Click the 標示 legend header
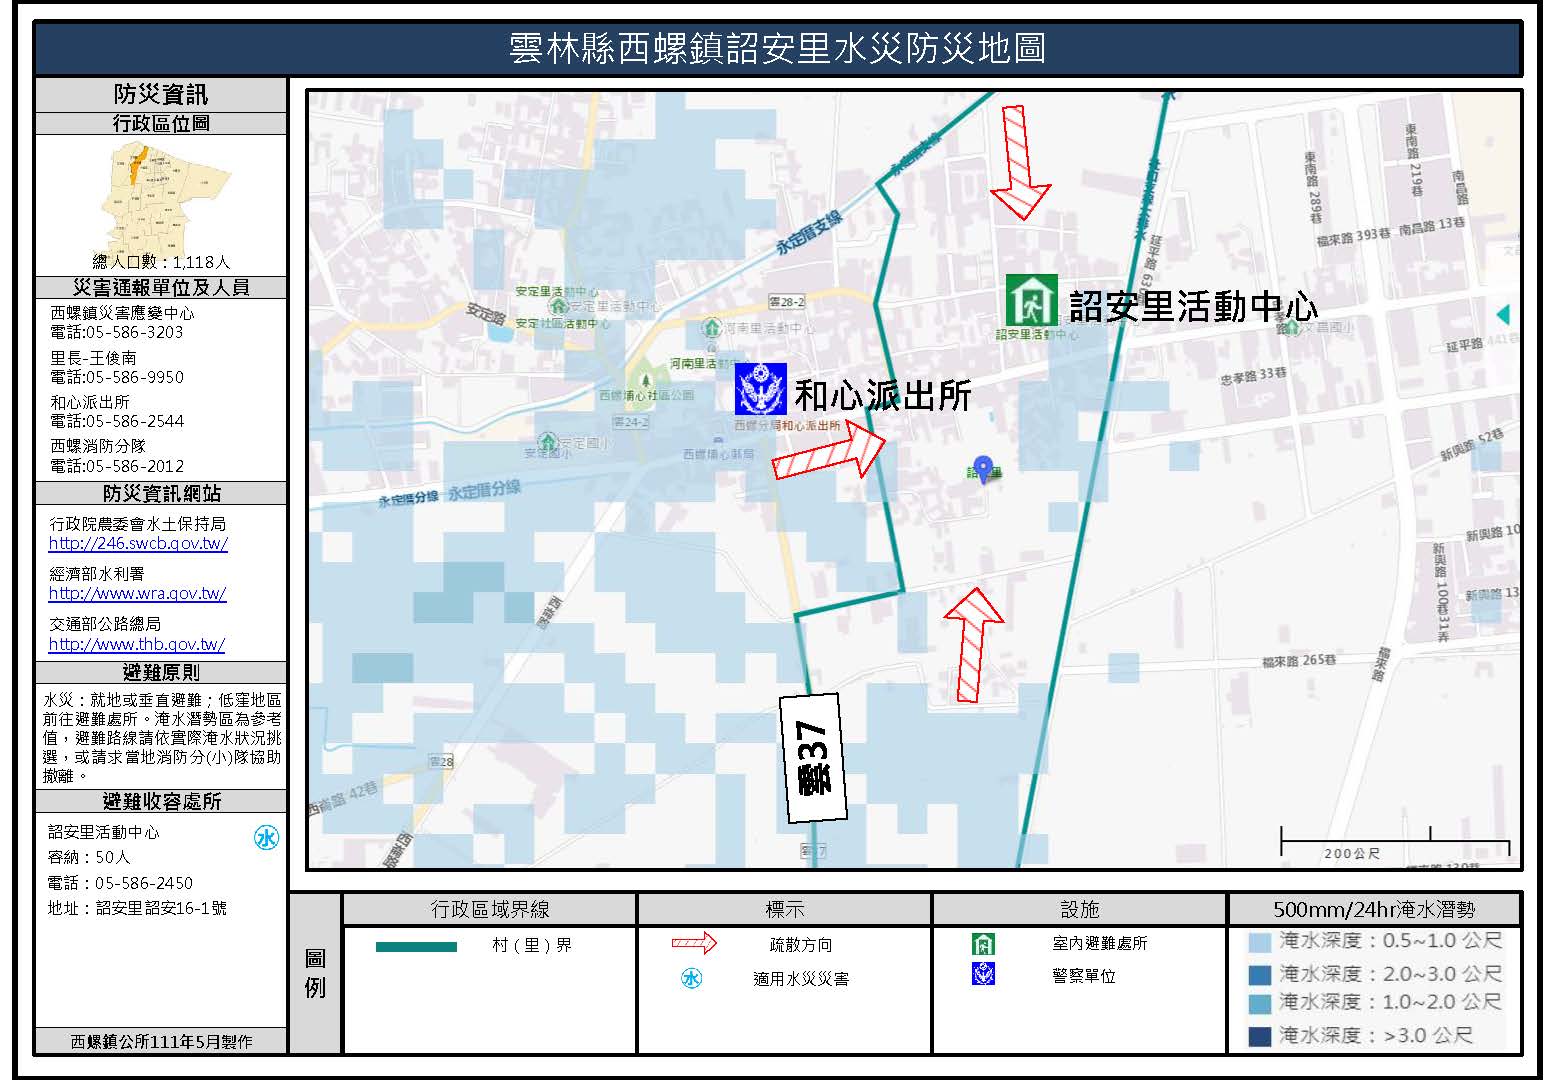 (785, 909)
